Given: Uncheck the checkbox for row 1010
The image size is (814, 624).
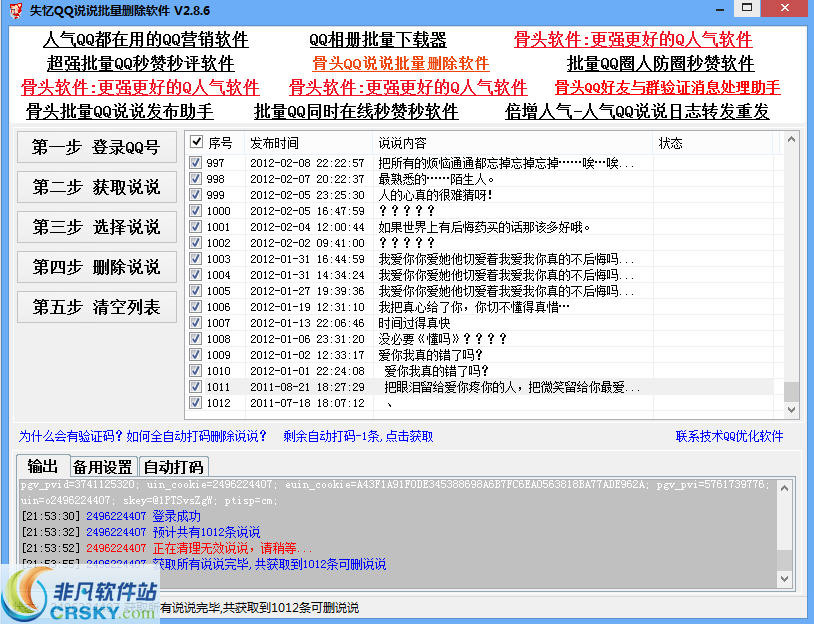Looking at the screenshot, I should coord(195,371).
